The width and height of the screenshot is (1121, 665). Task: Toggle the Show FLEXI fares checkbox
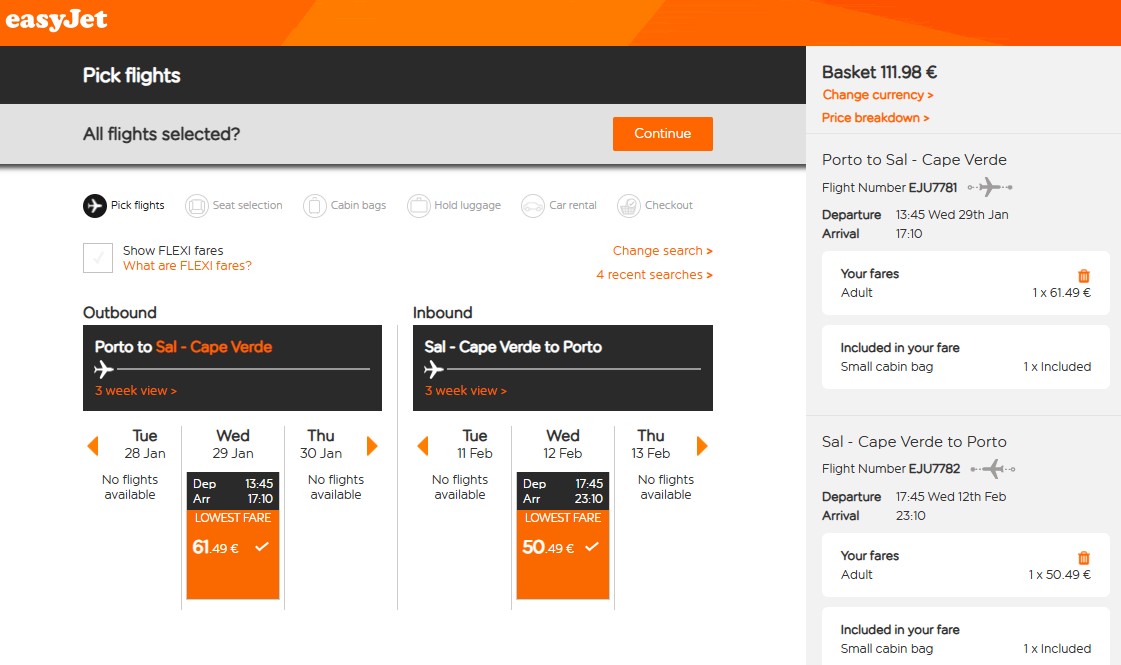[98, 258]
